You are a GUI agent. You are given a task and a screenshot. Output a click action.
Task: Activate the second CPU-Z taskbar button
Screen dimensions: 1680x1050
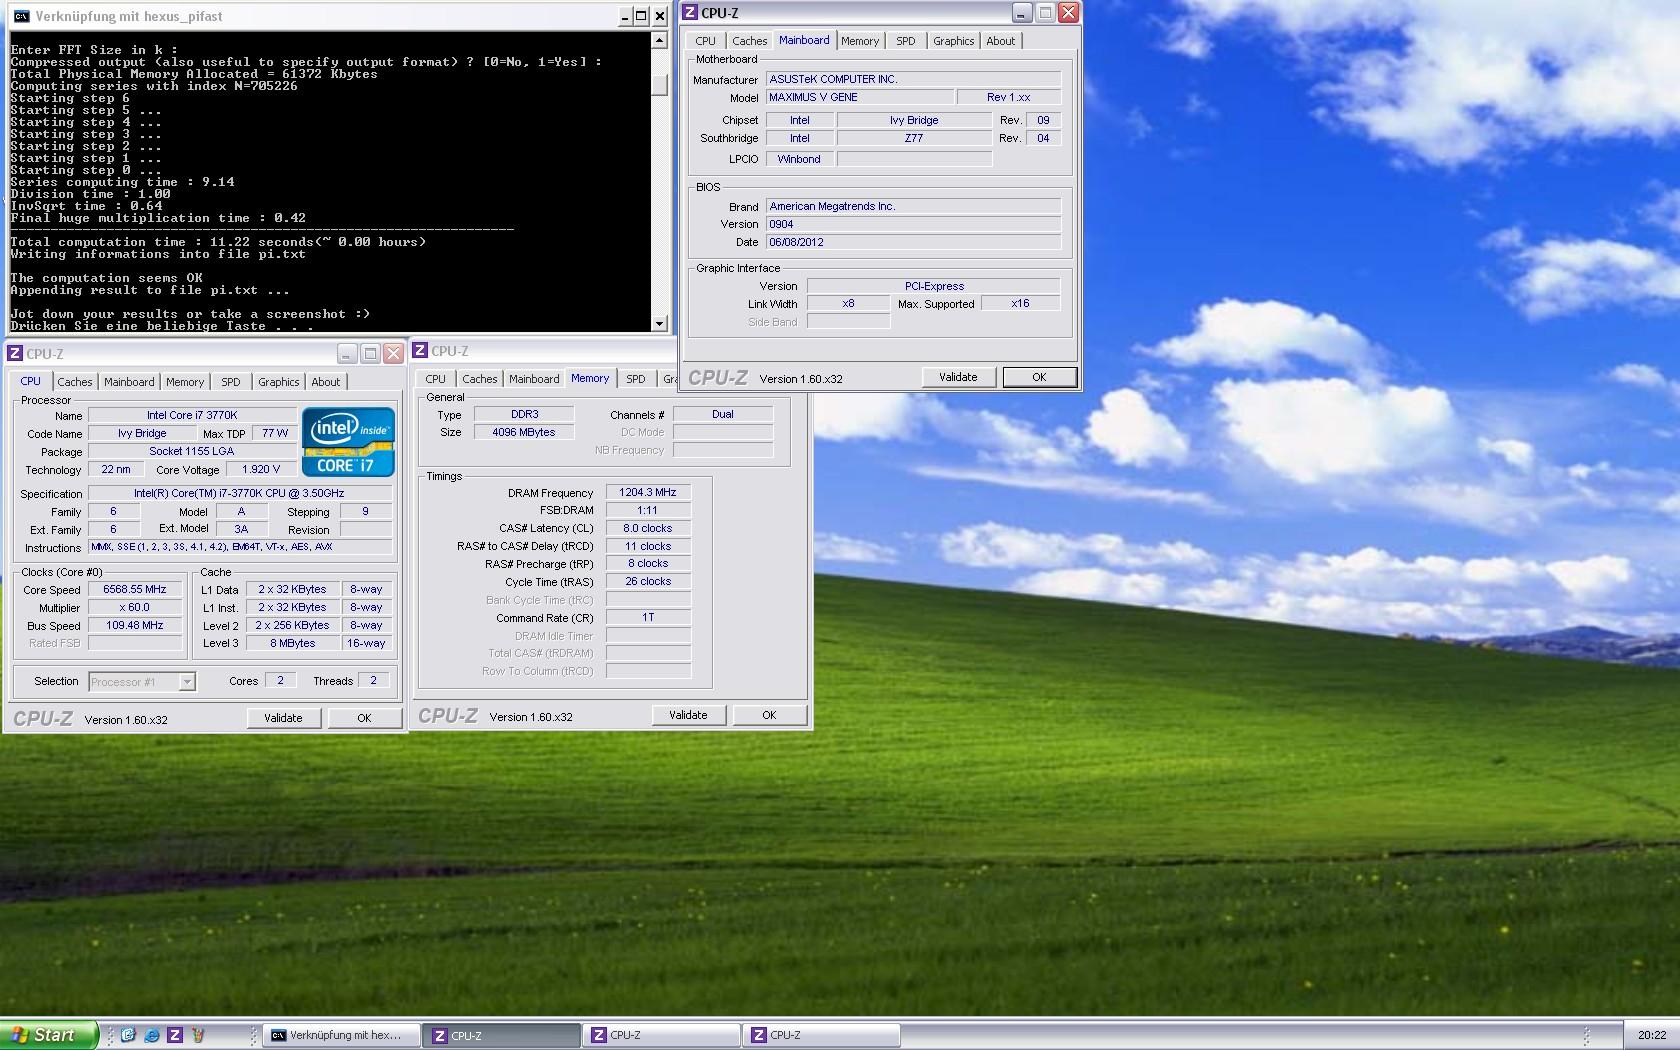pyautogui.click(x=661, y=1035)
